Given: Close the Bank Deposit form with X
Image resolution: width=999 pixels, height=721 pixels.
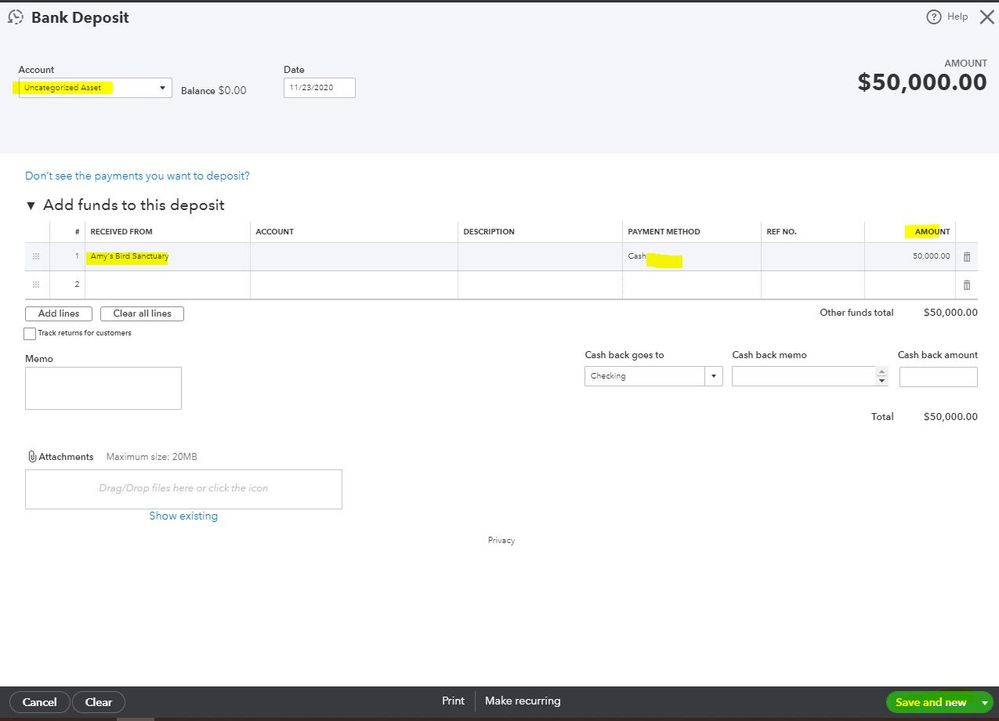Looking at the screenshot, I should (x=986, y=17).
